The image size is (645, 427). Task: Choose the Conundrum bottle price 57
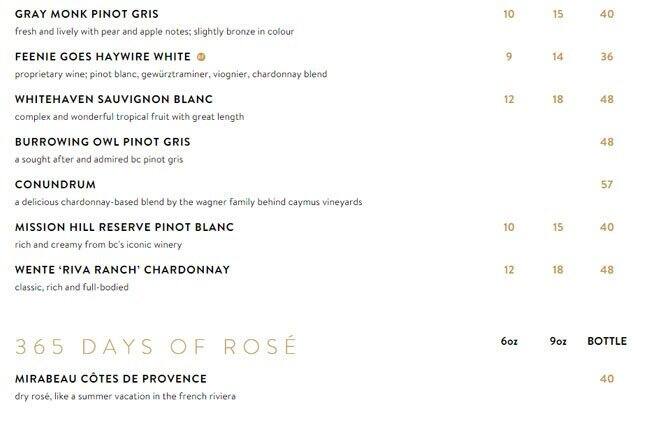607,185
